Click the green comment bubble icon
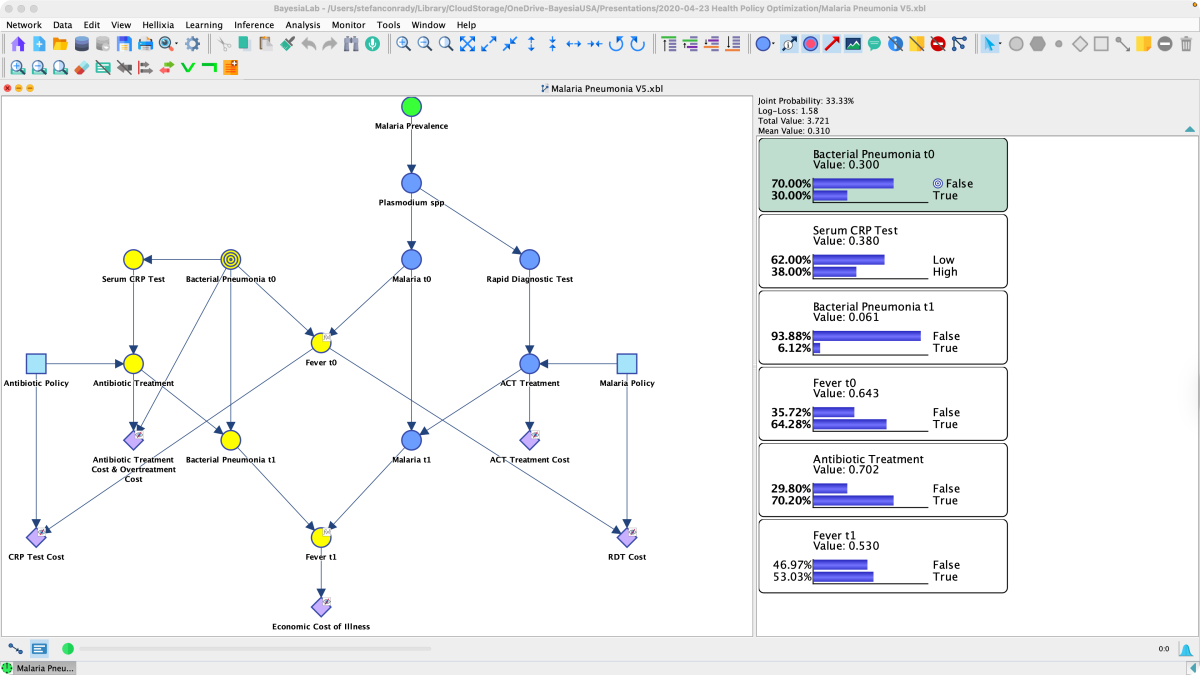 [874, 44]
